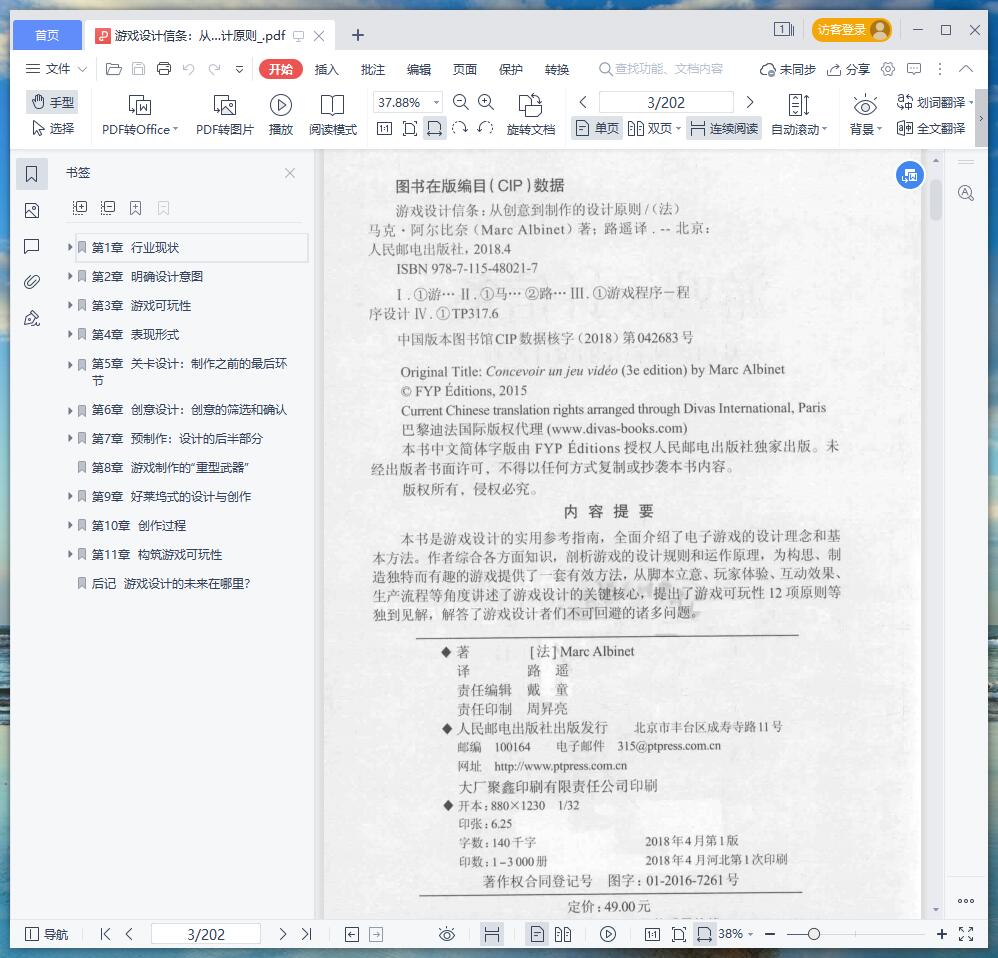Viewport: 998px width, 958px height.
Task: Open the Page tab
Action: point(465,69)
